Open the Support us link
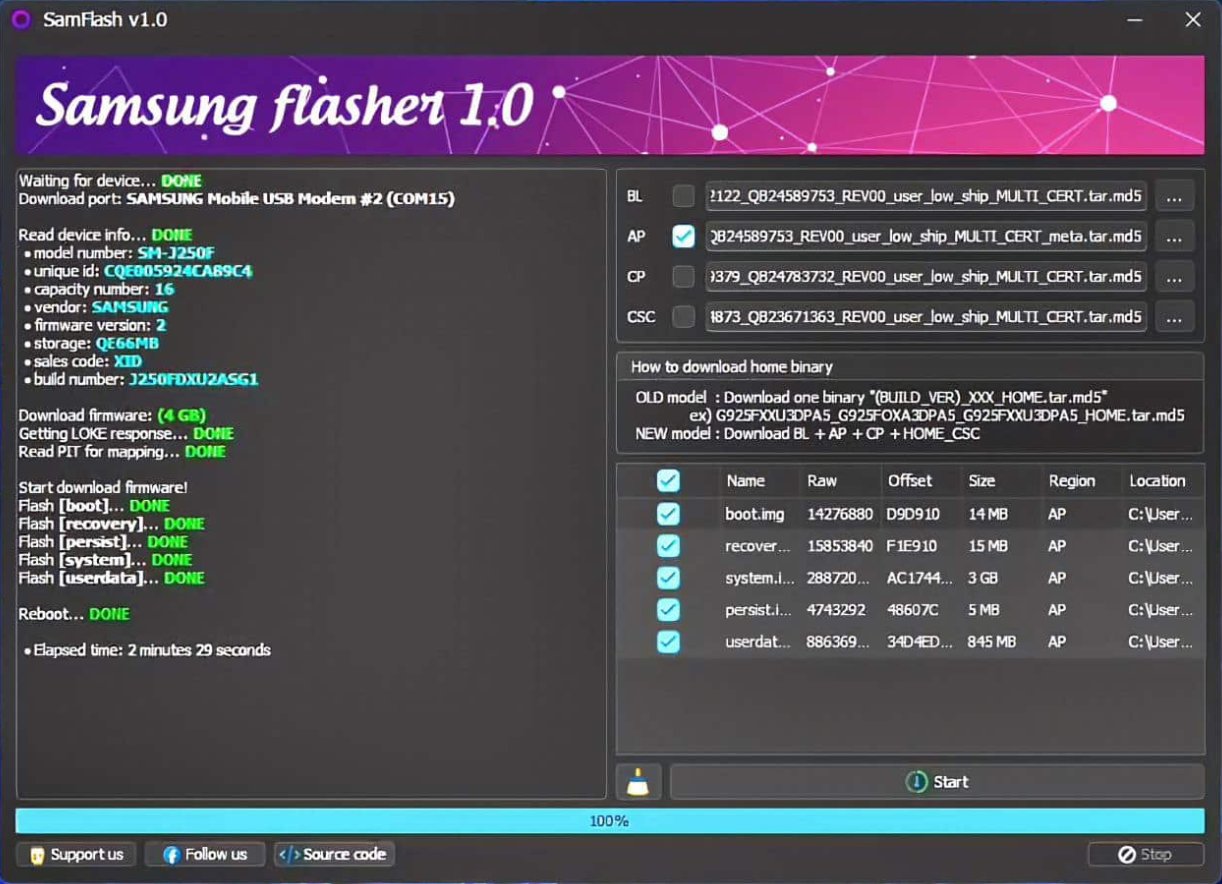The width and height of the screenshot is (1222, 884). point(76,854)
